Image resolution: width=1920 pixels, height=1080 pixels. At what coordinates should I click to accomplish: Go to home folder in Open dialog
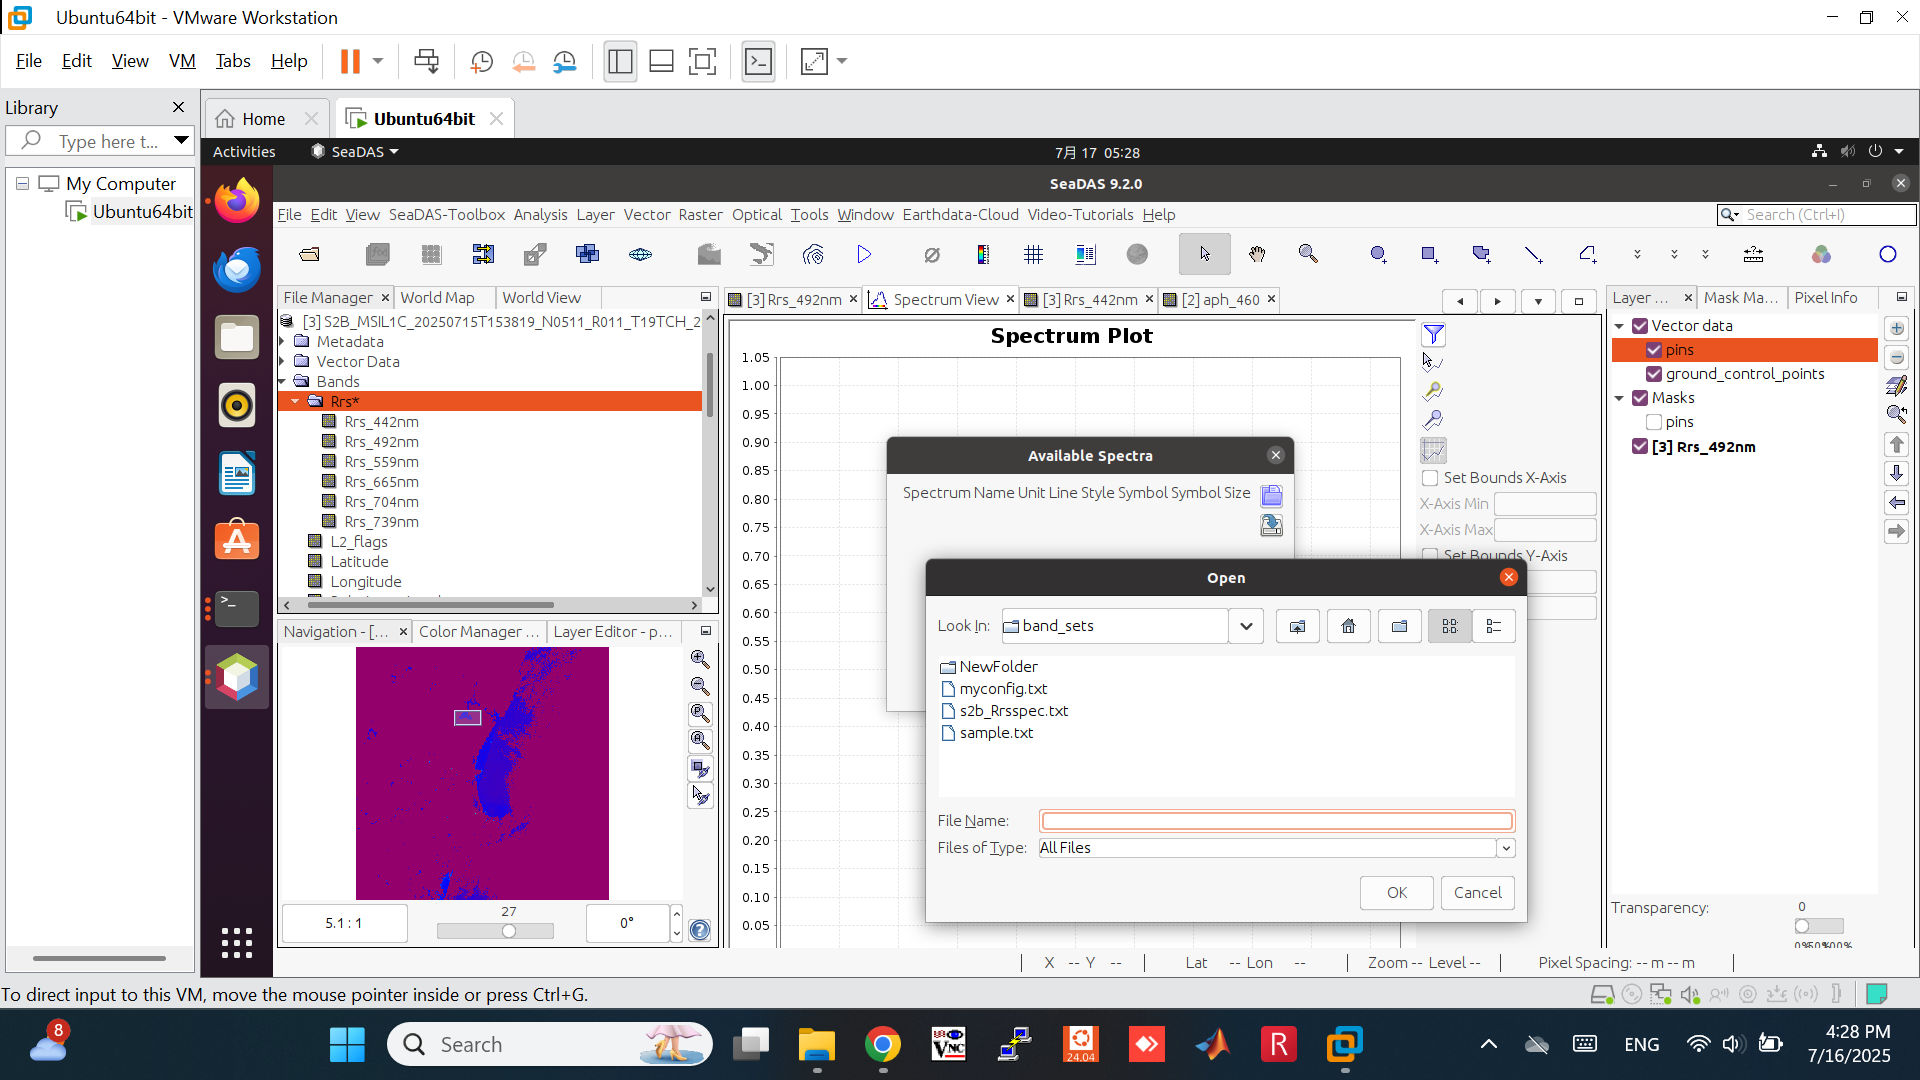point(1348,626)
